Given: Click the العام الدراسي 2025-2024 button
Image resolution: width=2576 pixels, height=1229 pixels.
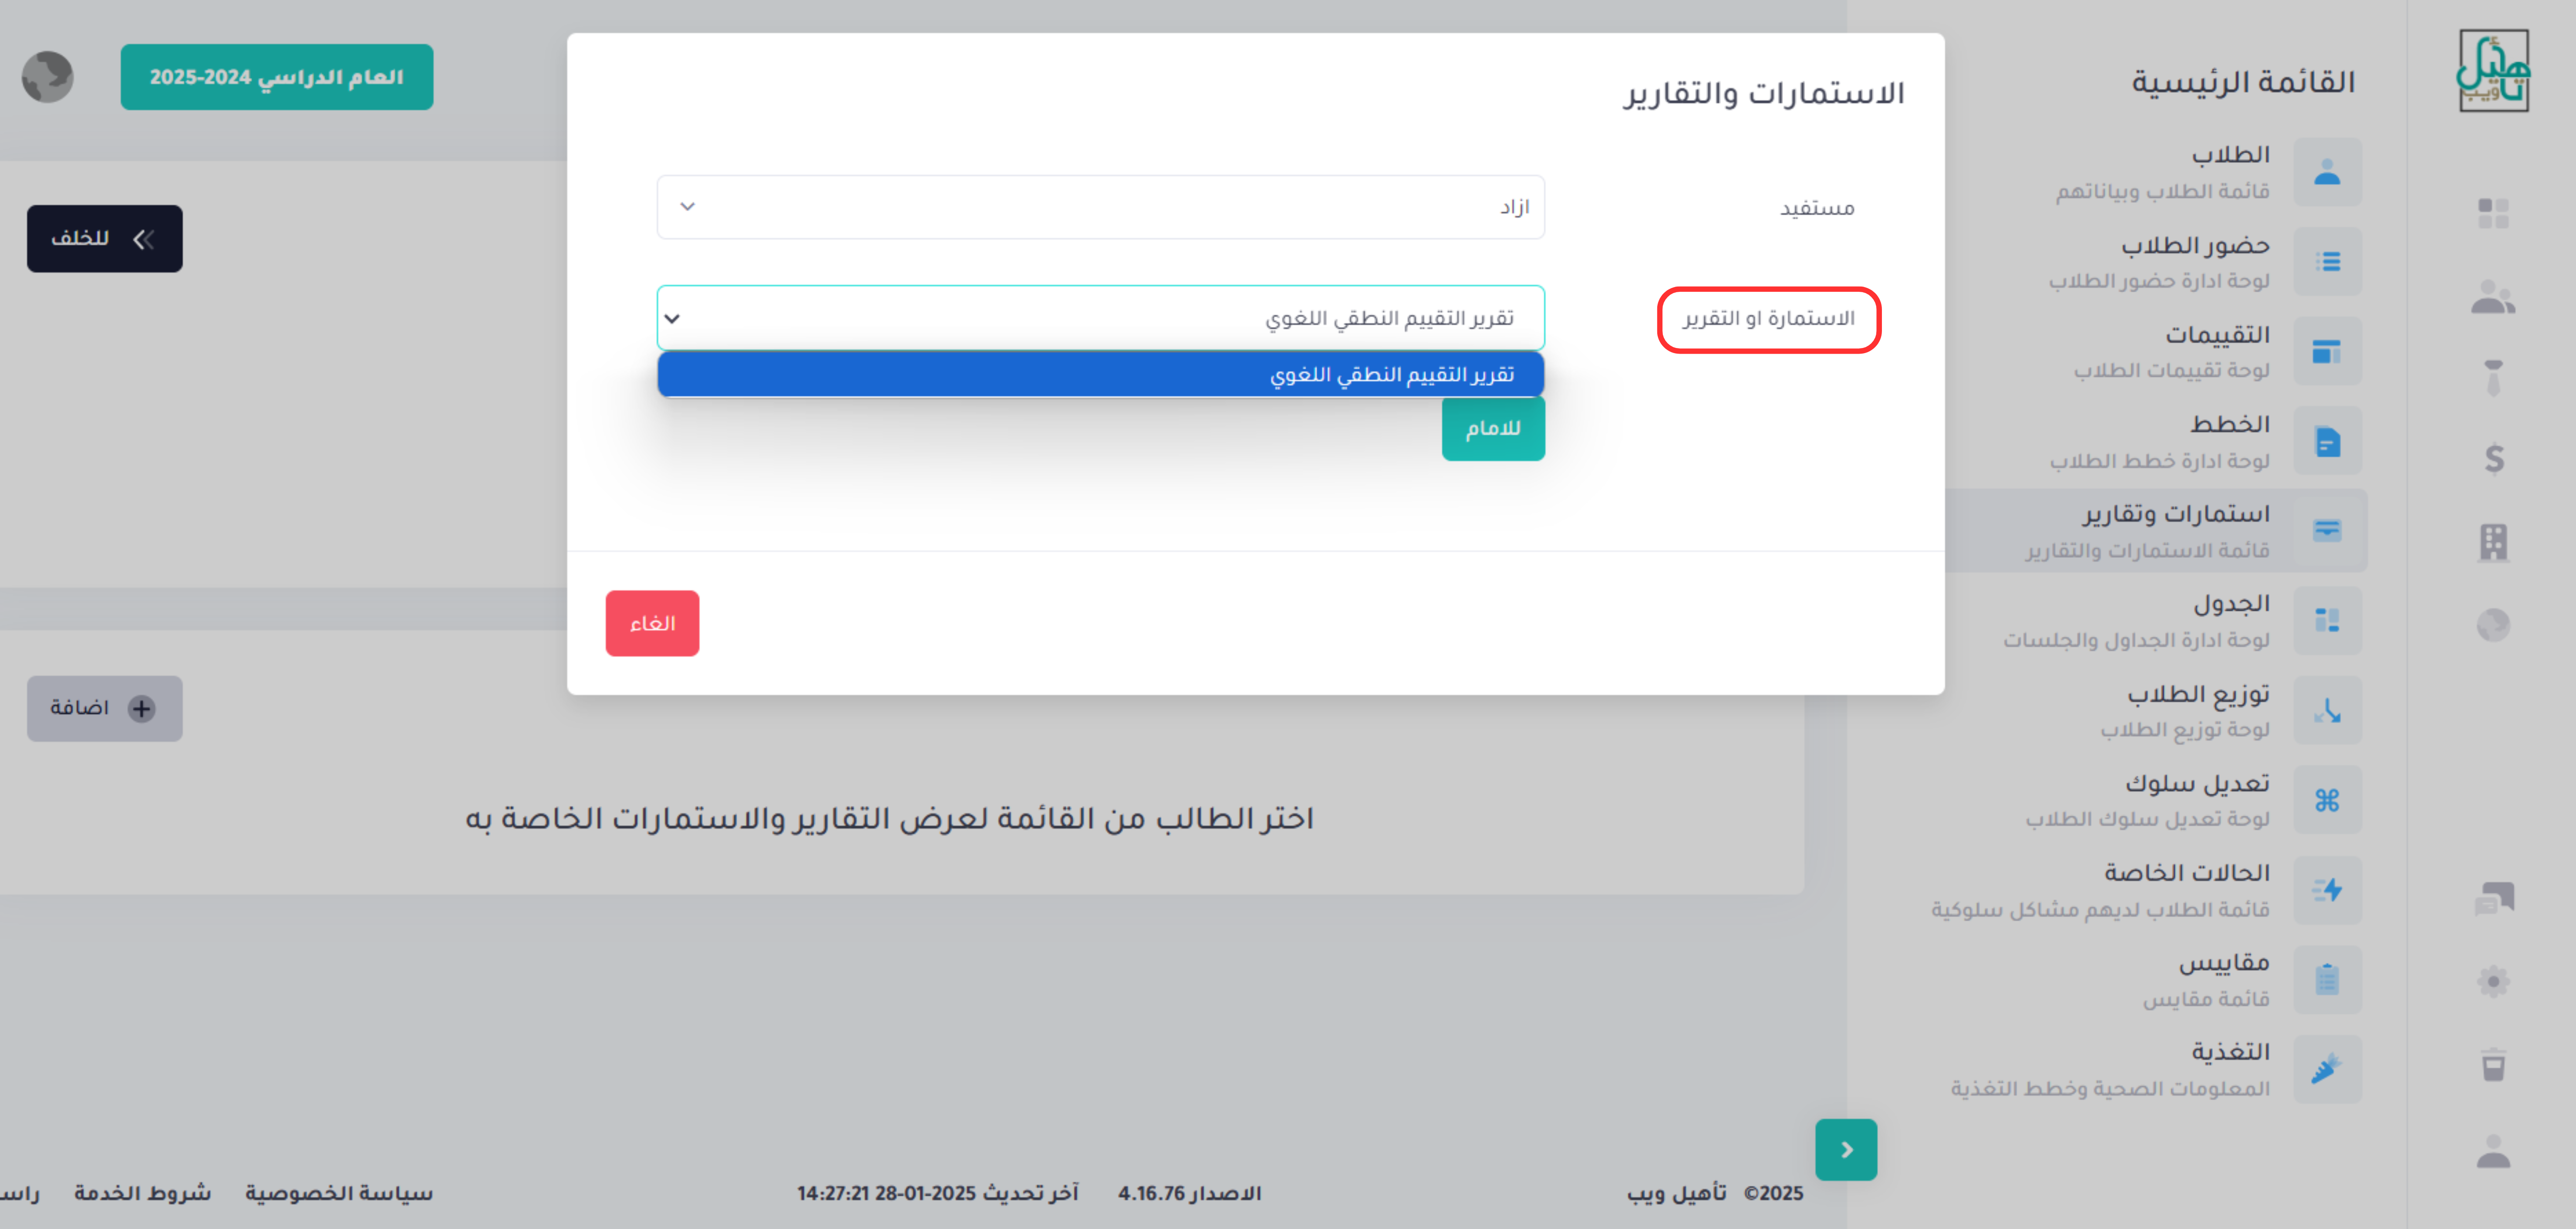Looking at the screenshot, I should (x=277, y=77).
